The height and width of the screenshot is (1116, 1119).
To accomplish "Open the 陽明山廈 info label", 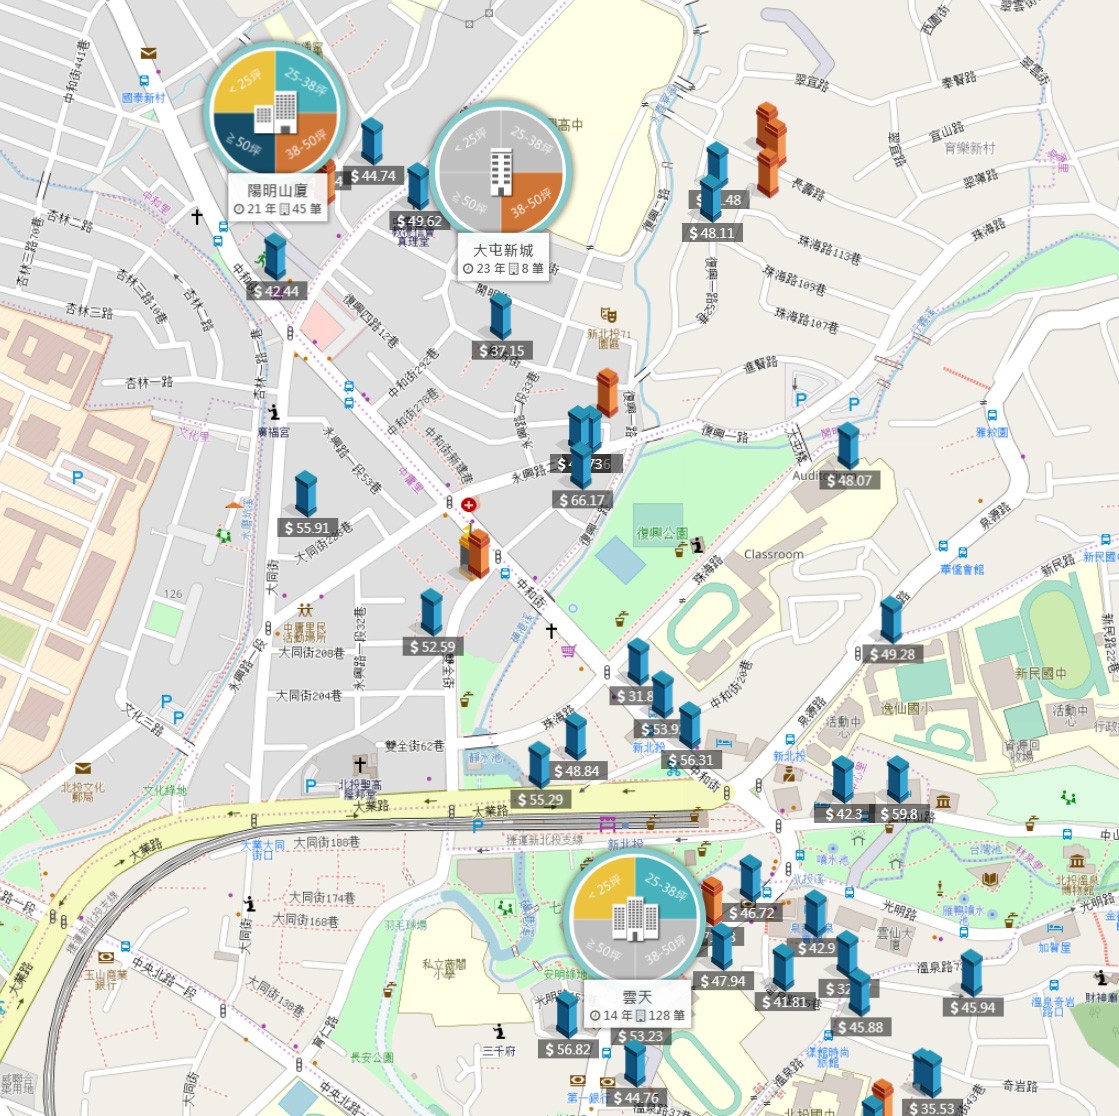I will [278, 198].
